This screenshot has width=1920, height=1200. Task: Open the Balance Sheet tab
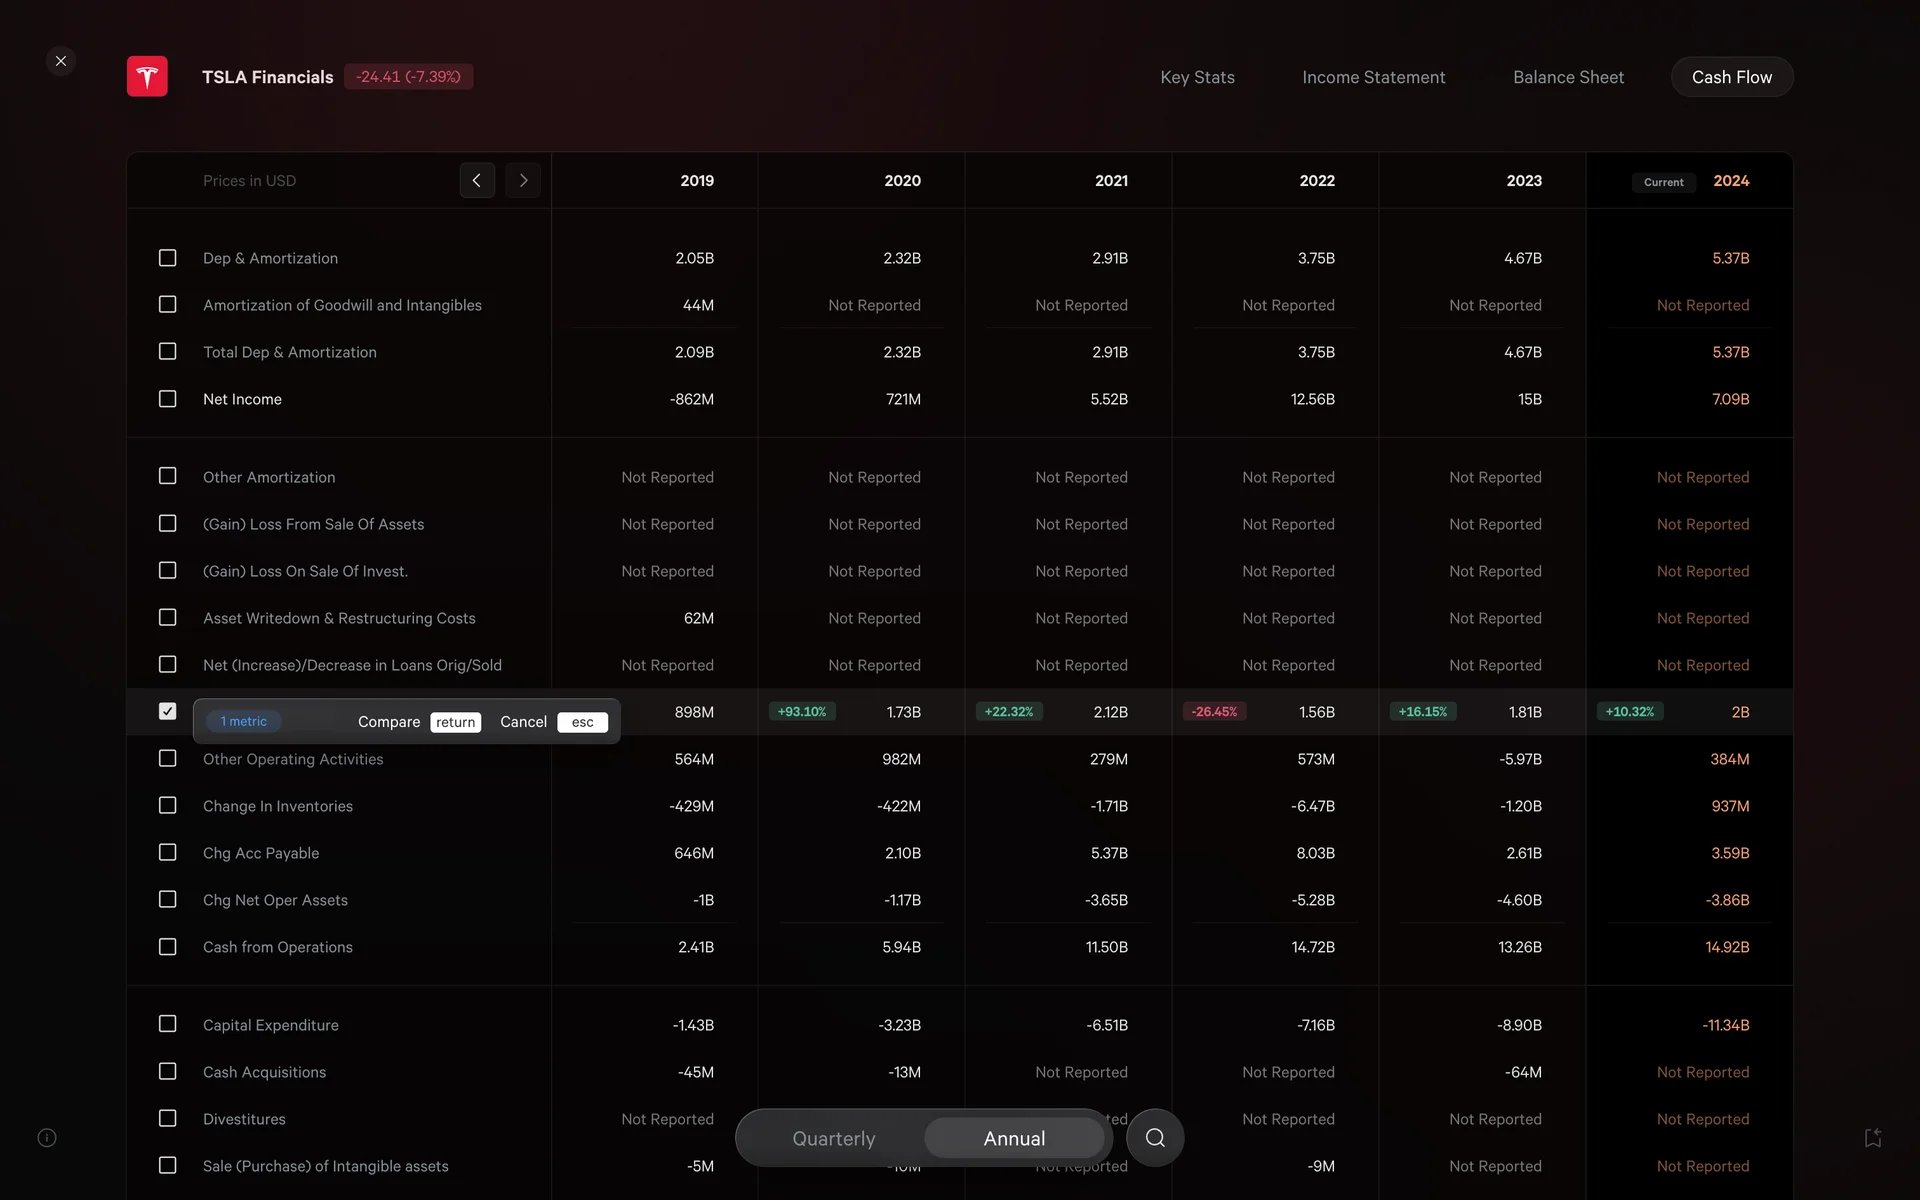click(x=1568, y=77)
